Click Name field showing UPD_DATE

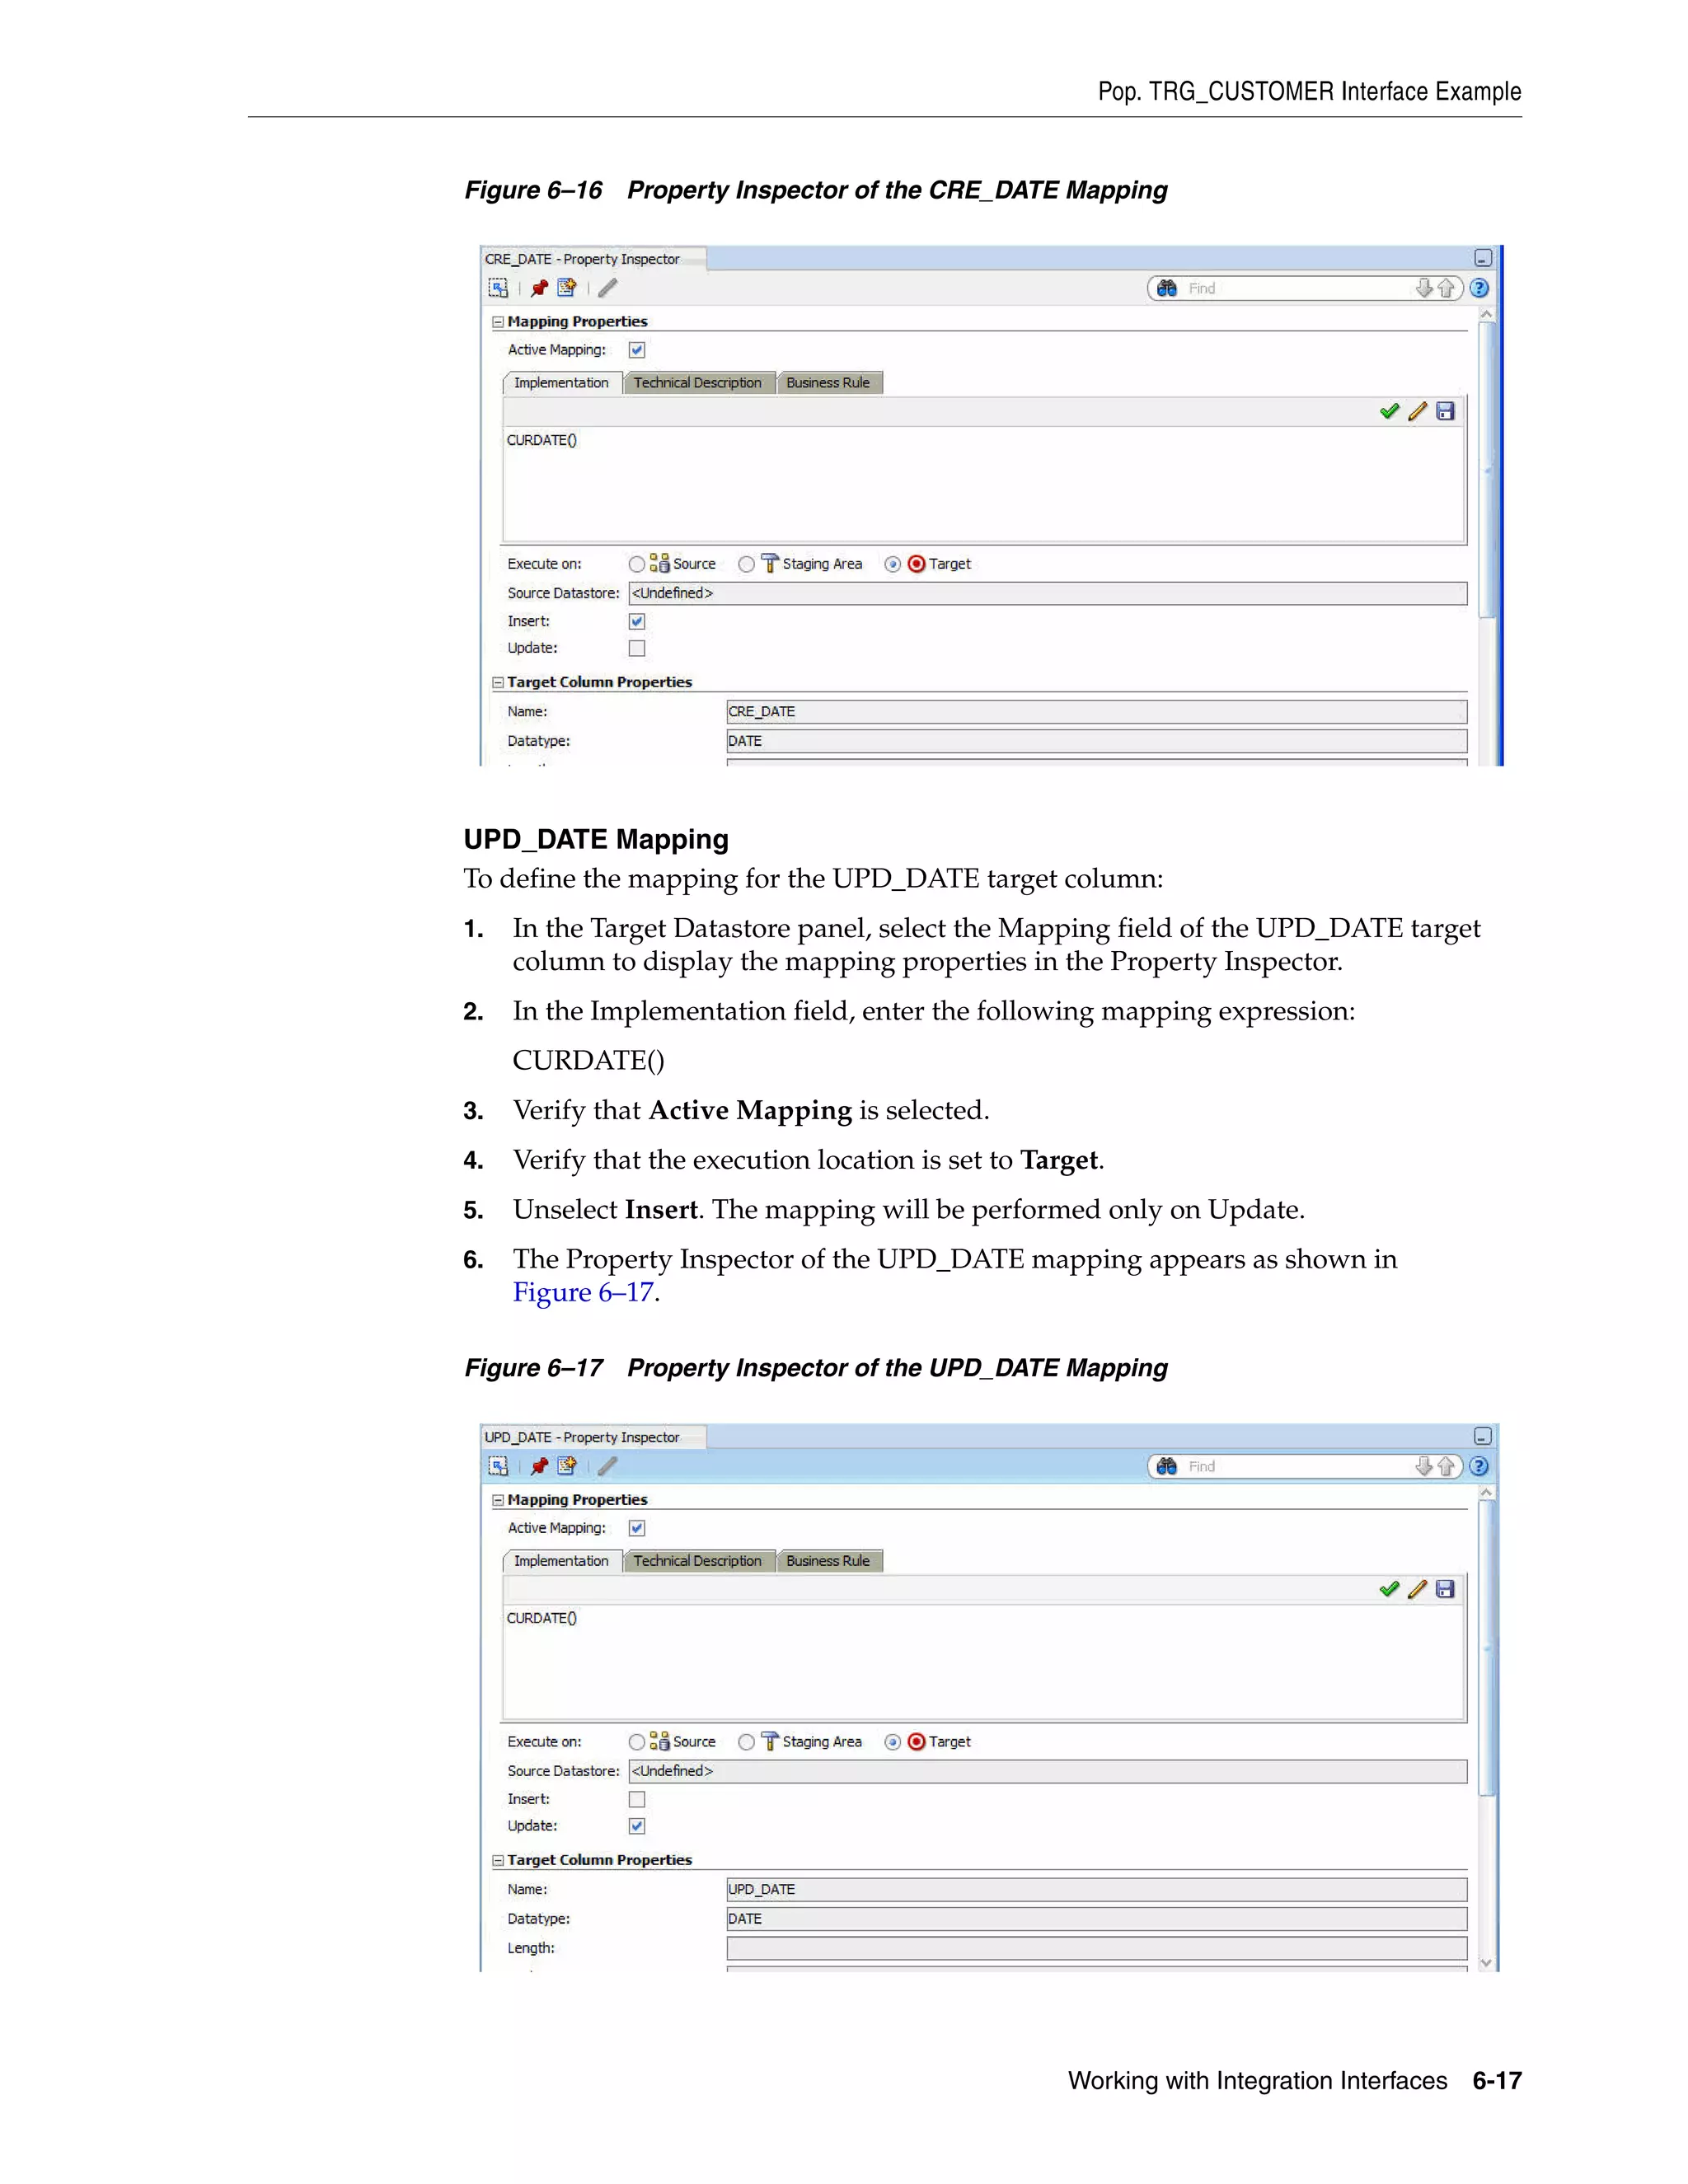1097,1890
